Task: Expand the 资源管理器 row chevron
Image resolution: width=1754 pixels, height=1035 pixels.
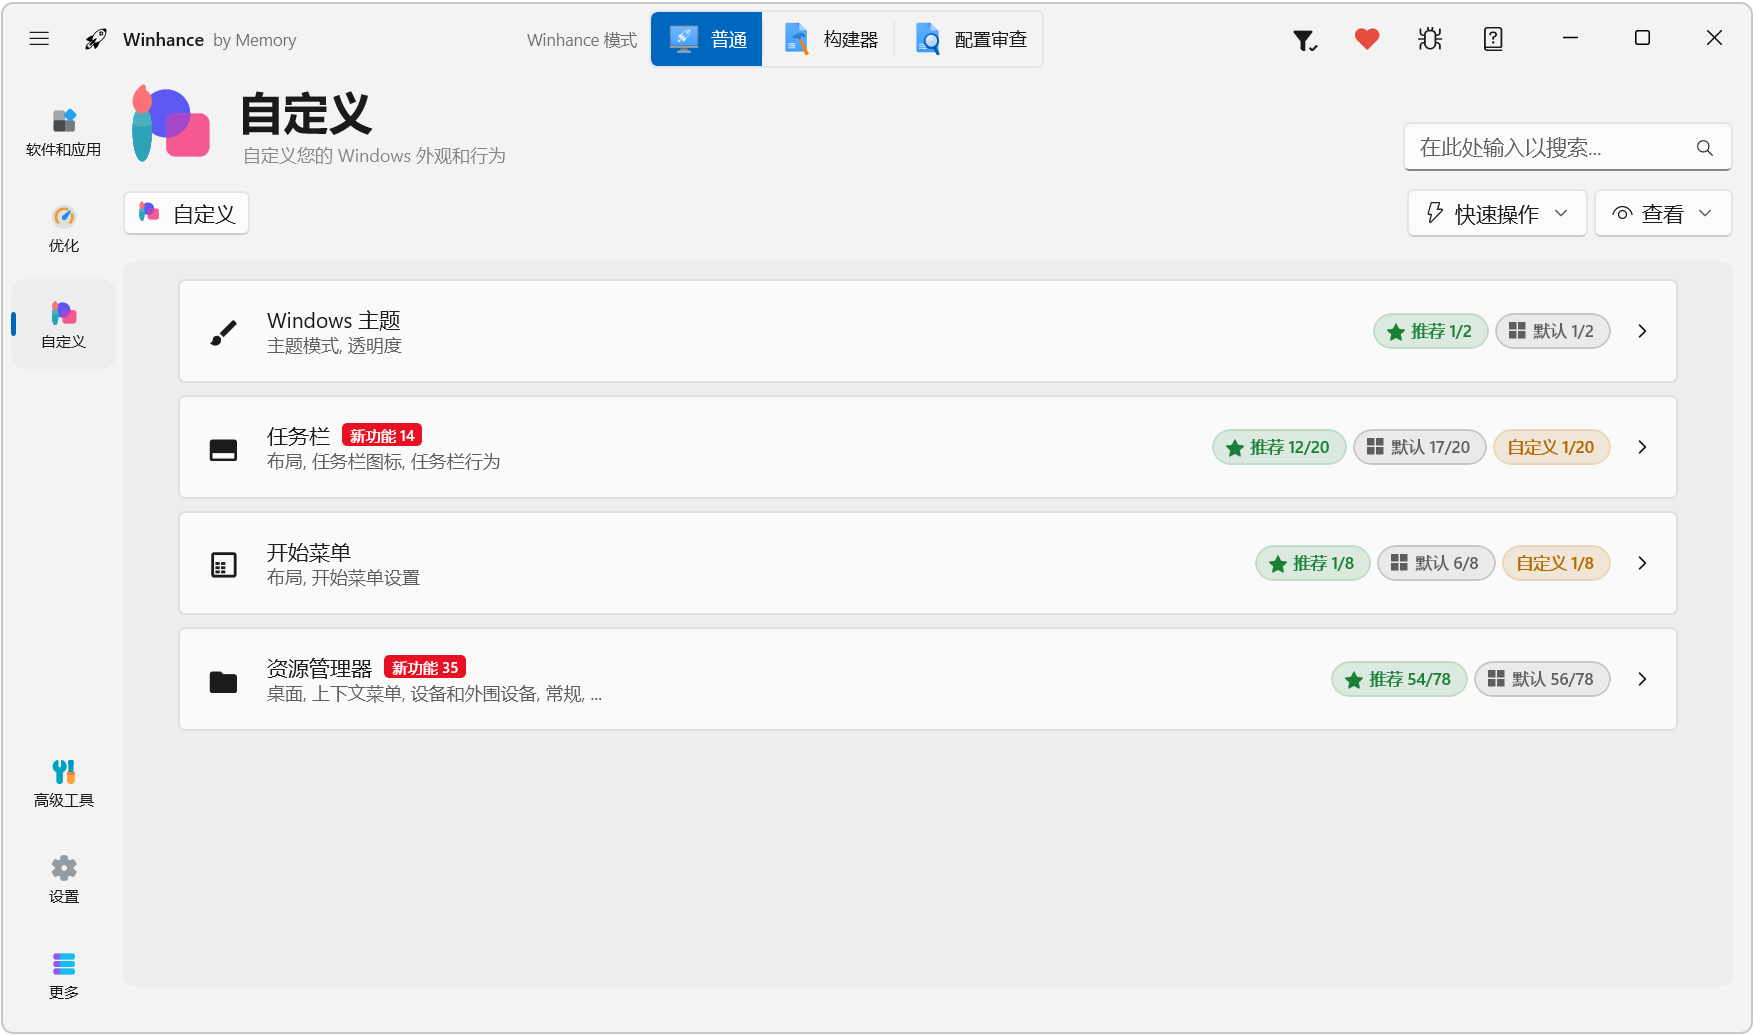Action: [x=1642, y=679]
